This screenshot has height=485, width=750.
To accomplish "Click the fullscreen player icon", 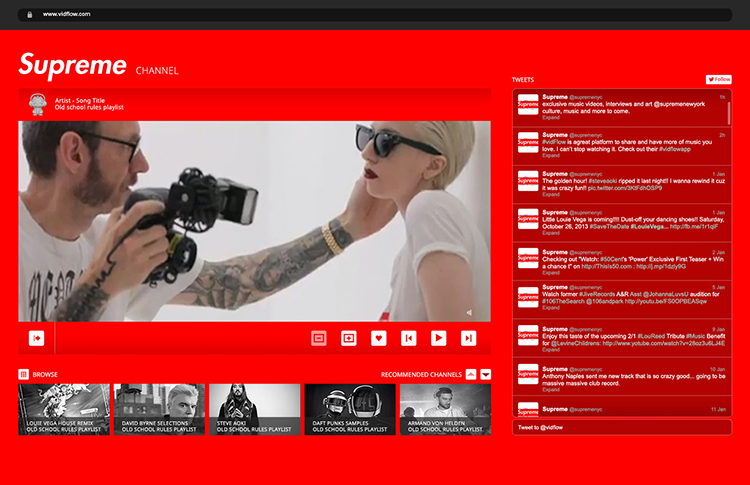I will [x=349, y=338].
